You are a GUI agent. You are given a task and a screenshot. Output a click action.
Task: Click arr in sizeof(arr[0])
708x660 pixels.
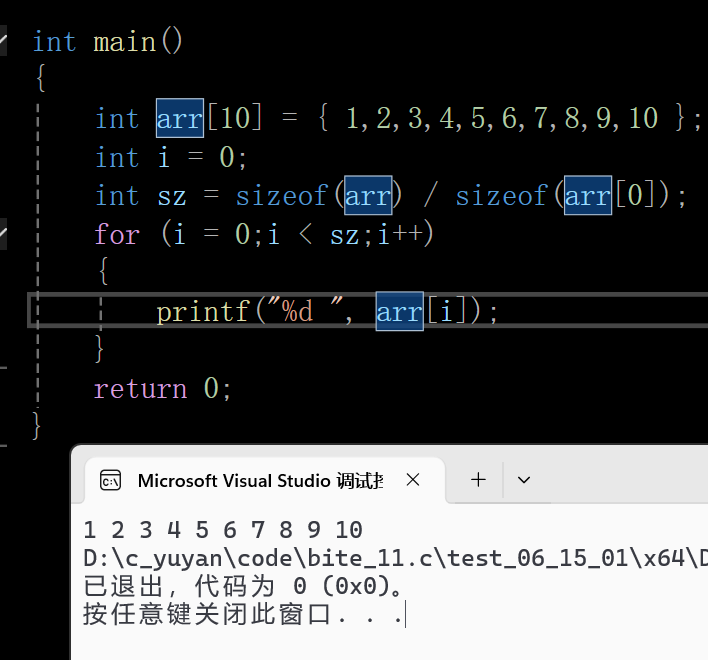point(588,195)
